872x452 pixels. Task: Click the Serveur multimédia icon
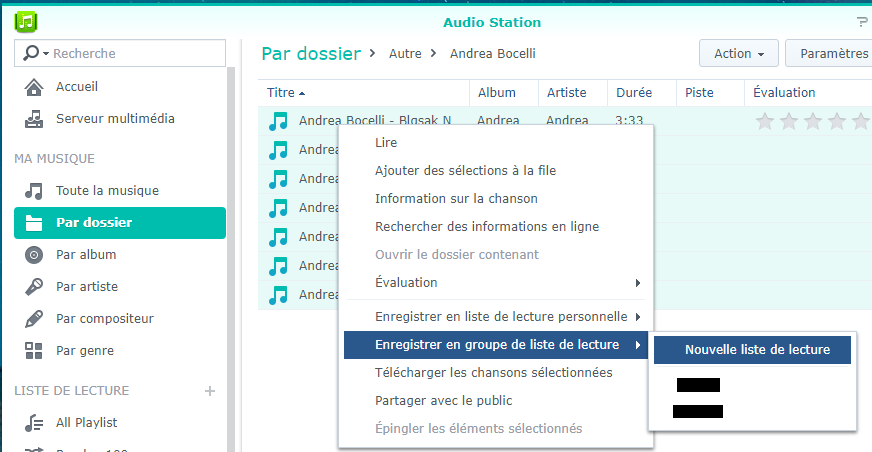click(34, 119)
